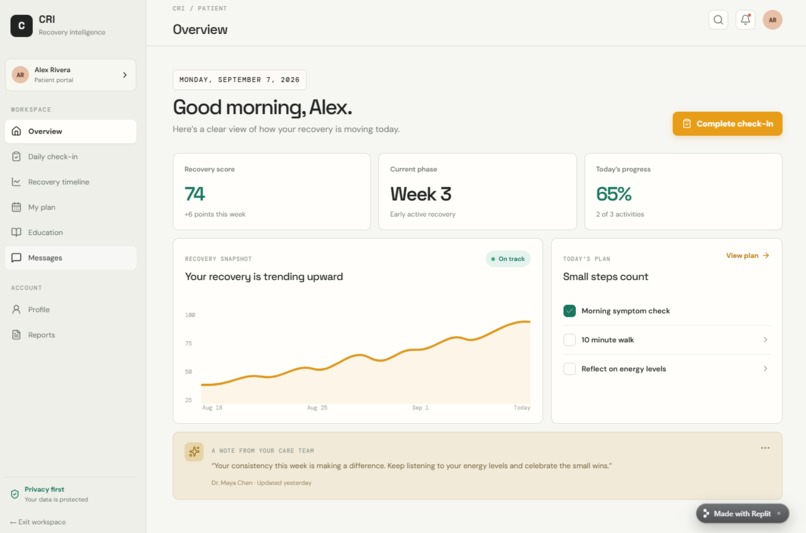Navigate to My plan
The width and height of the screenshot is (806, 533).
point(70,207)
